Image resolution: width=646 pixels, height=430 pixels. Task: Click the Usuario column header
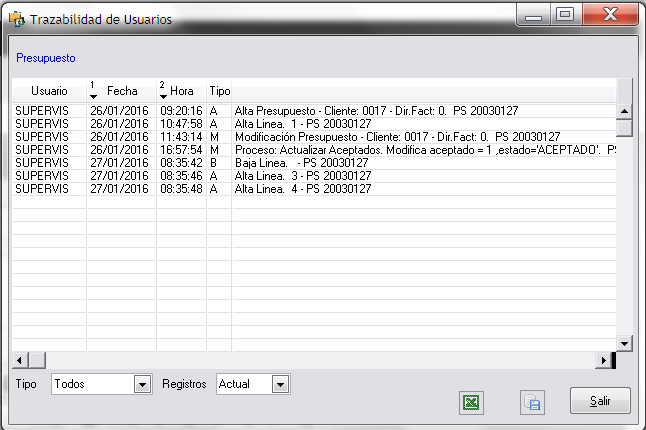[x=49, y=90]
